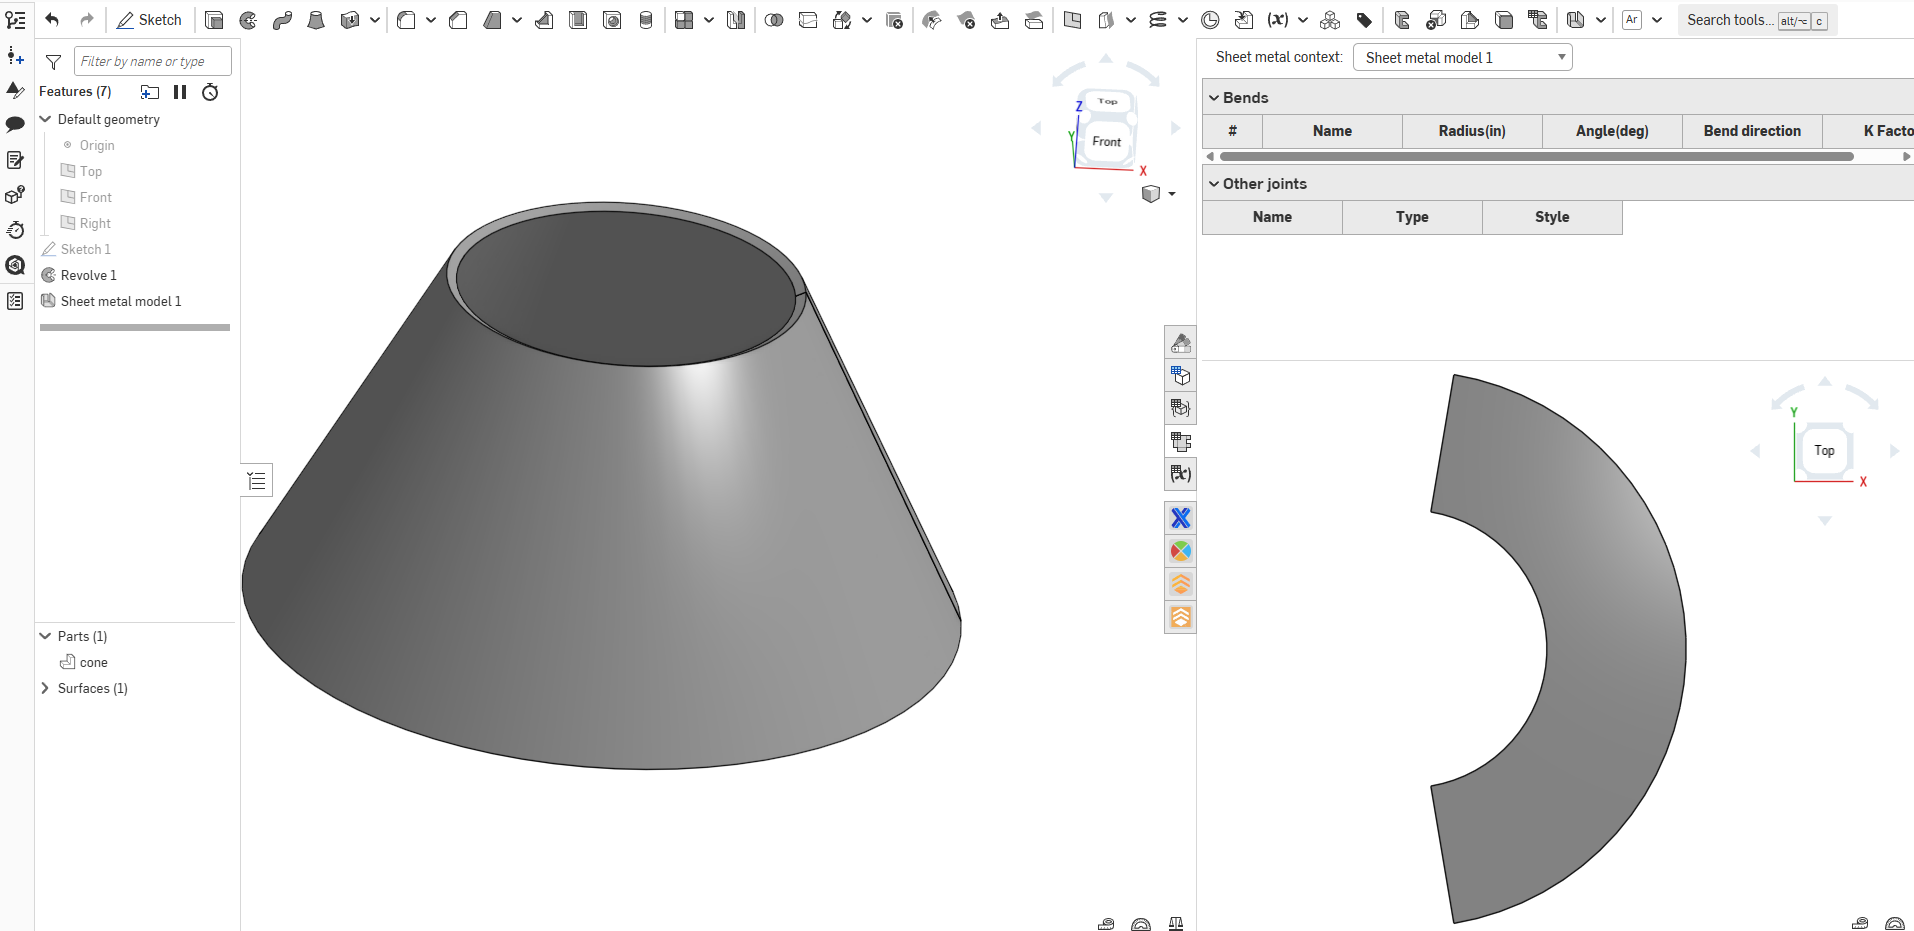Click the Sweep tool icon

point(282,20)
